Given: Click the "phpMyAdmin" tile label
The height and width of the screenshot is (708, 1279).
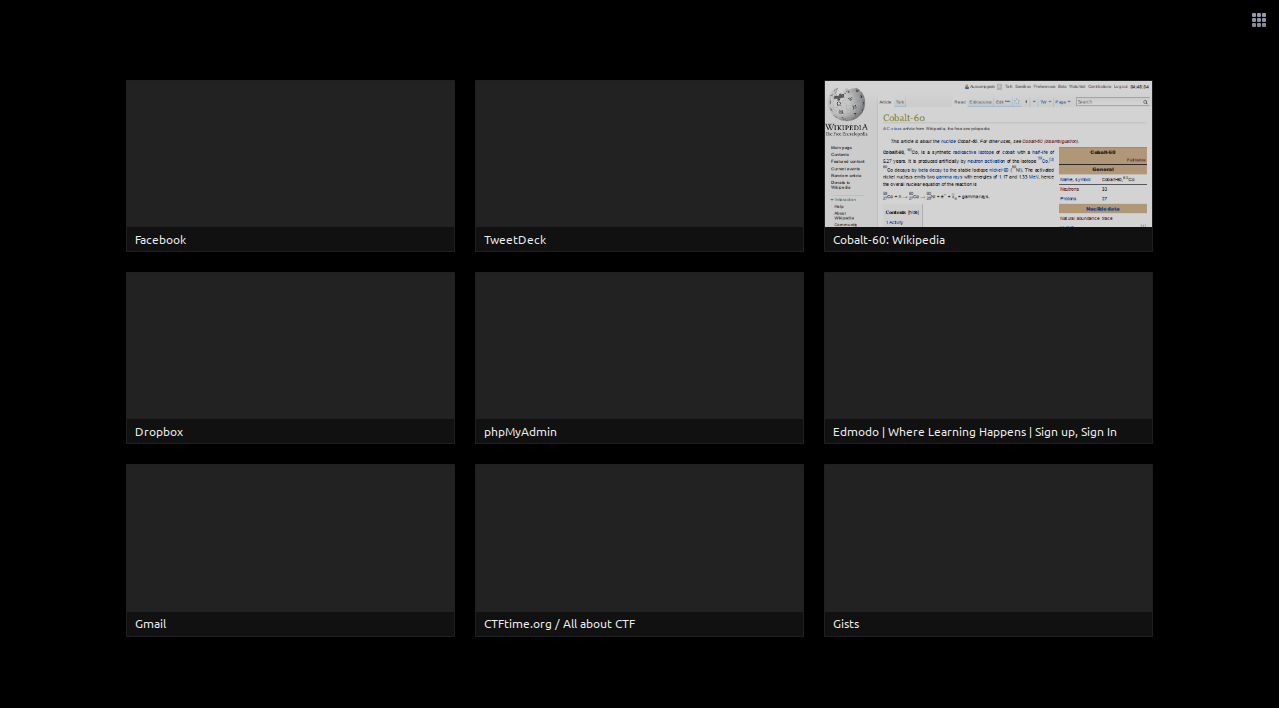Looking at the screenshot, I should tap(520, 432).
